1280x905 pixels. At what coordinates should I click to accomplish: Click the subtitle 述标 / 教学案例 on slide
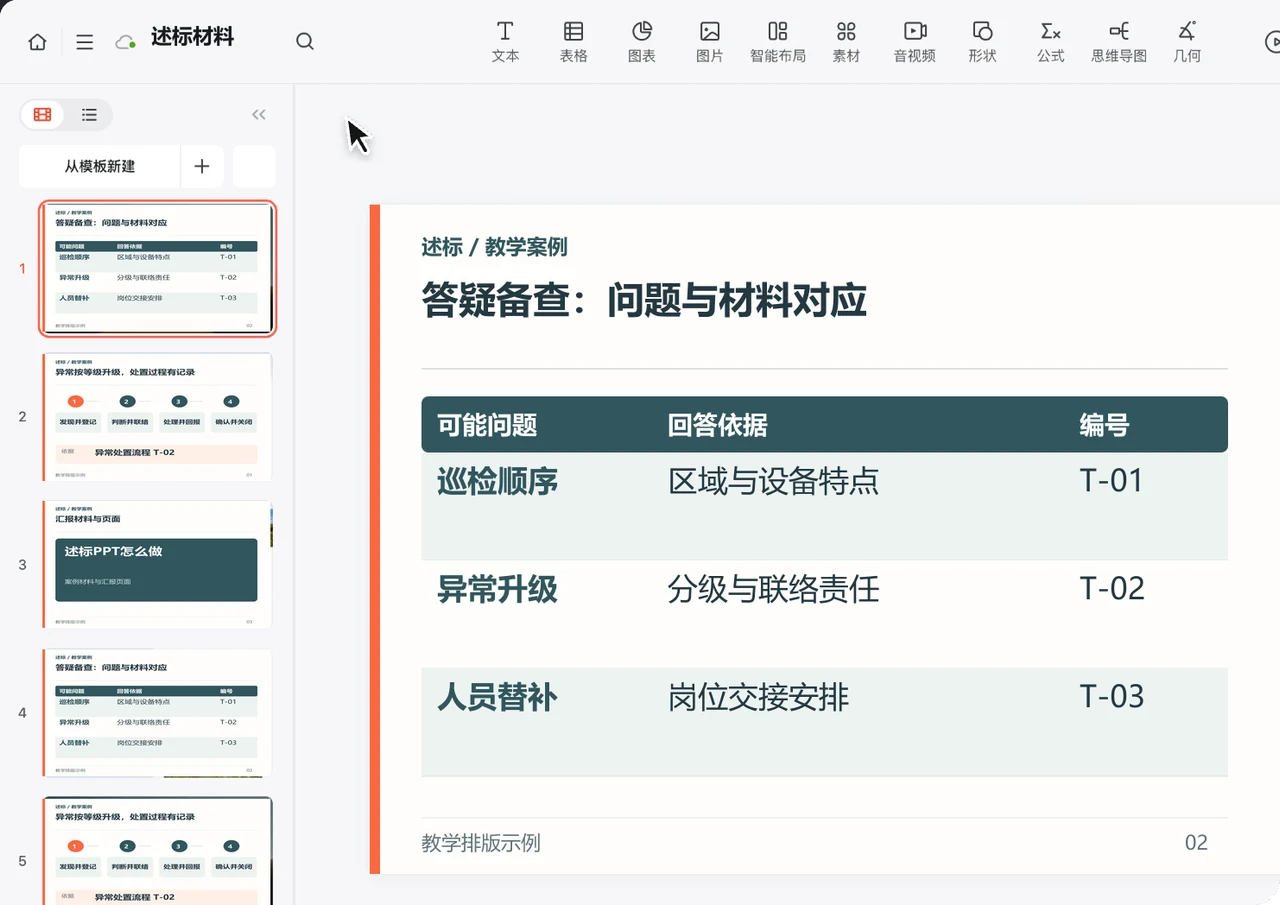pos(494,247)
